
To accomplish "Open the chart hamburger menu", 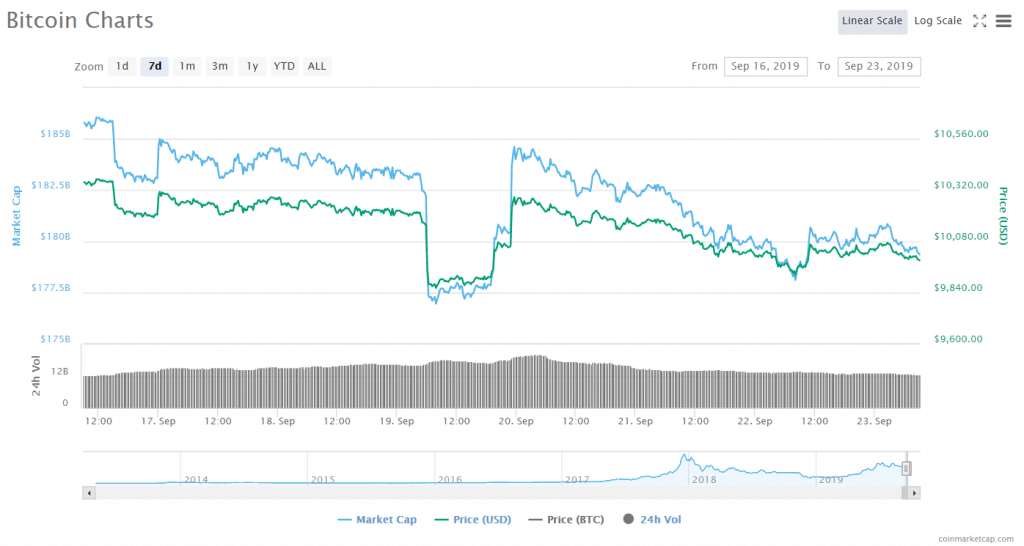I will pos(1003,21).
